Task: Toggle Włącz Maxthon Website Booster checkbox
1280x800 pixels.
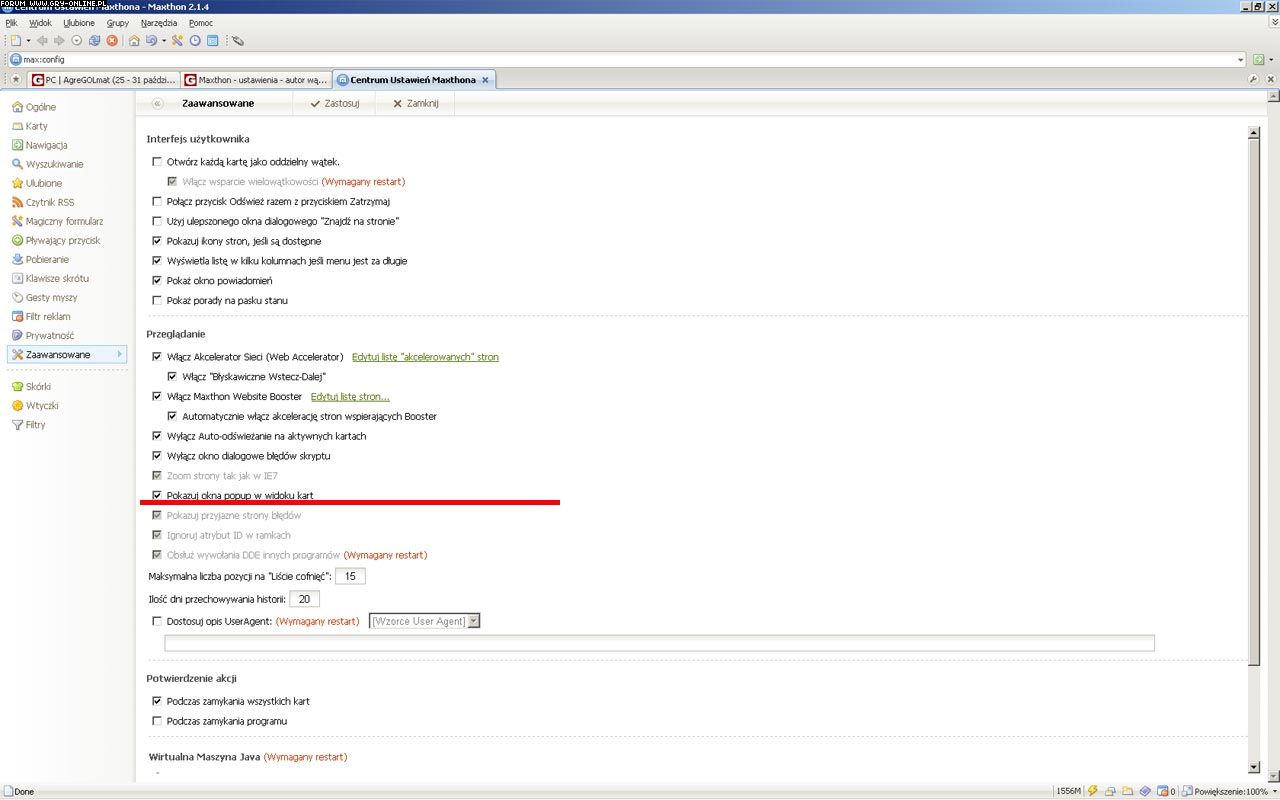Action: pos(156,396)
